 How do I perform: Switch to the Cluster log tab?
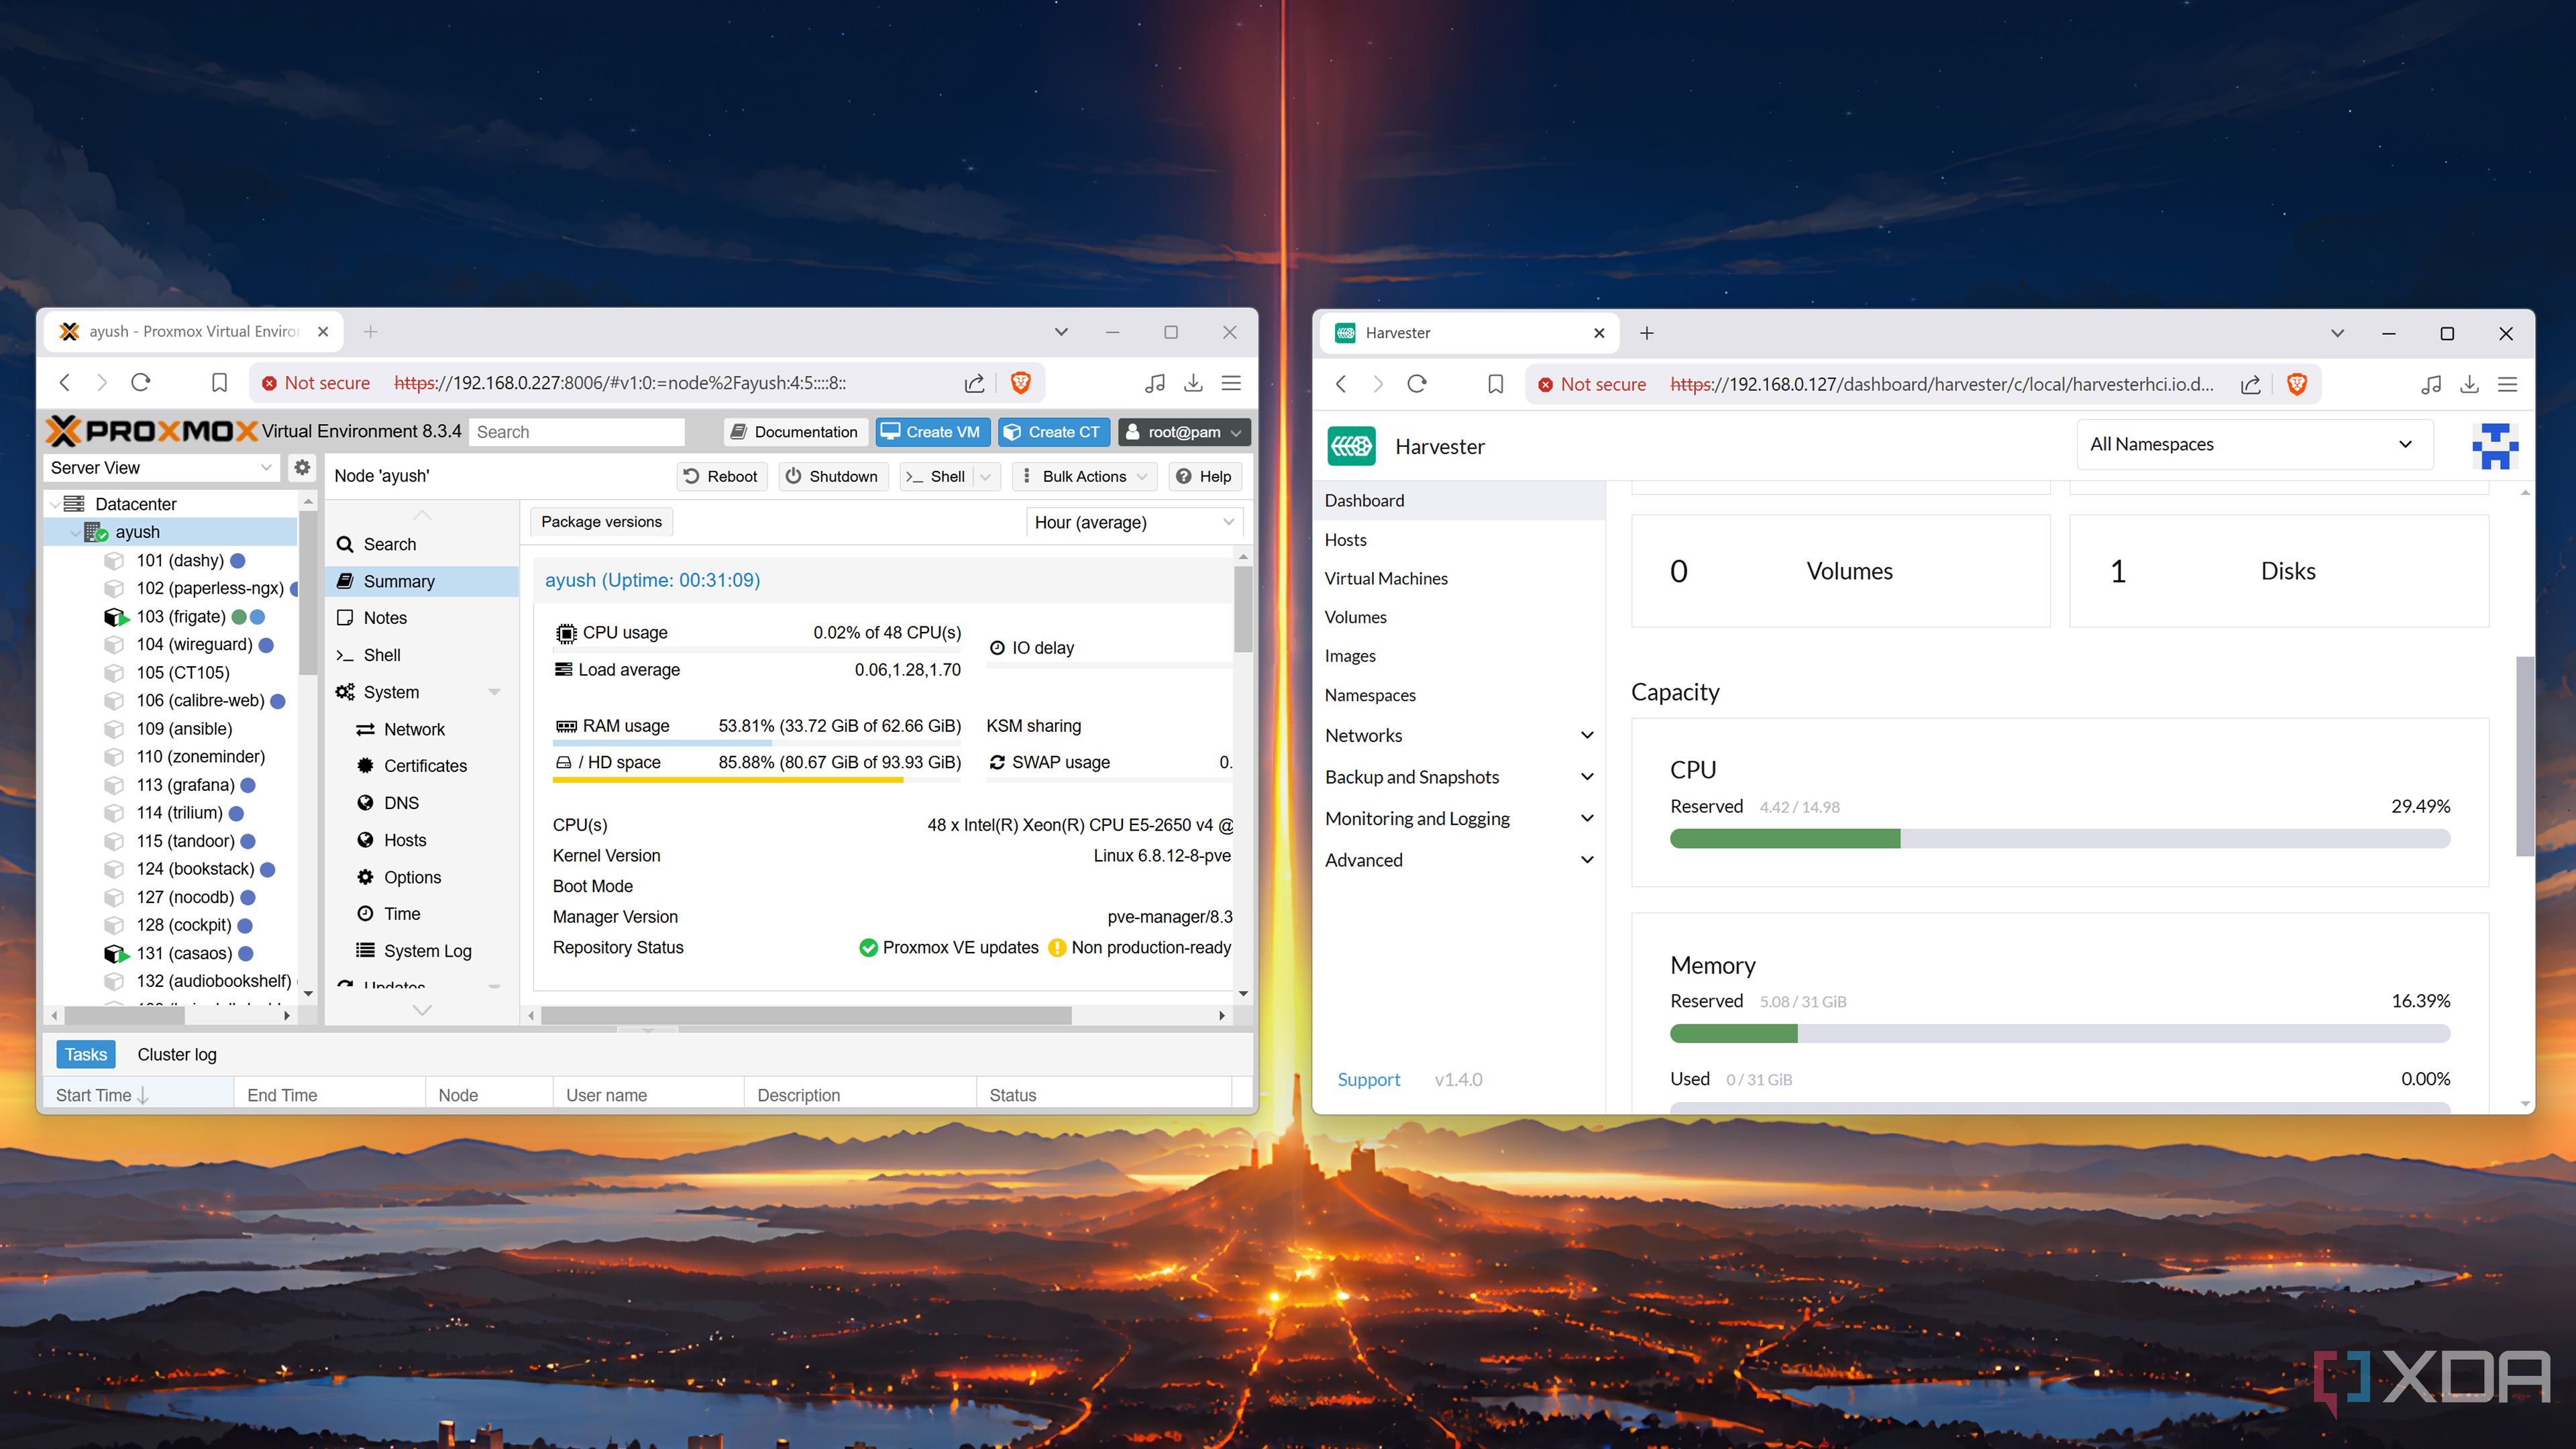click(177, 1054)
